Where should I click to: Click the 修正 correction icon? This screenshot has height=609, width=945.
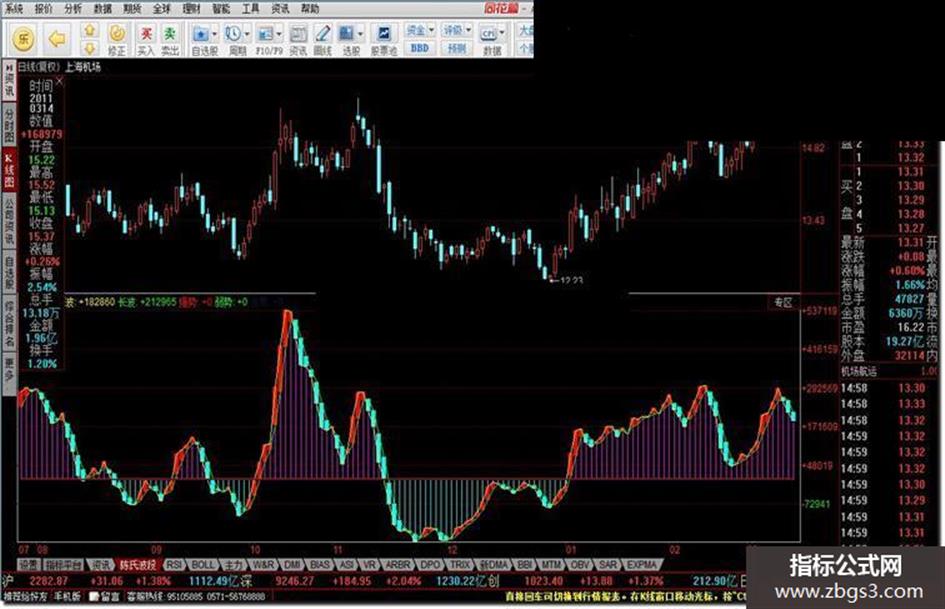point(117,40)
